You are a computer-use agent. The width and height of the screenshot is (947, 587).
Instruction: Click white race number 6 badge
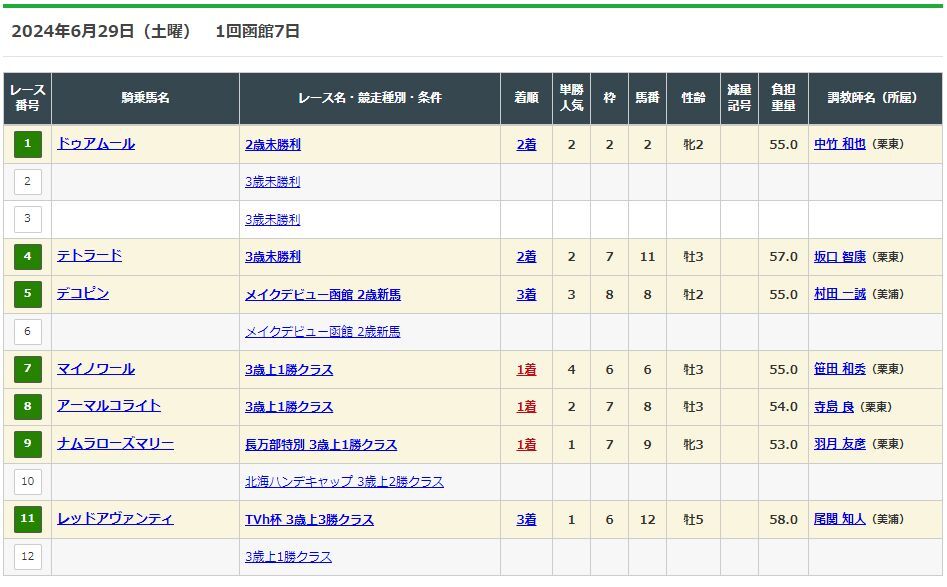coord(28,331)
